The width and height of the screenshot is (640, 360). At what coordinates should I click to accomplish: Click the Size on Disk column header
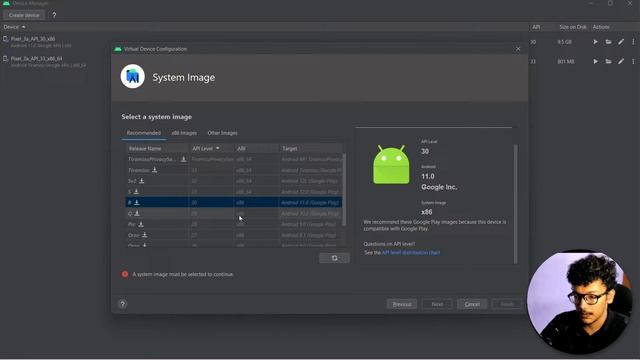coord(573,27)
